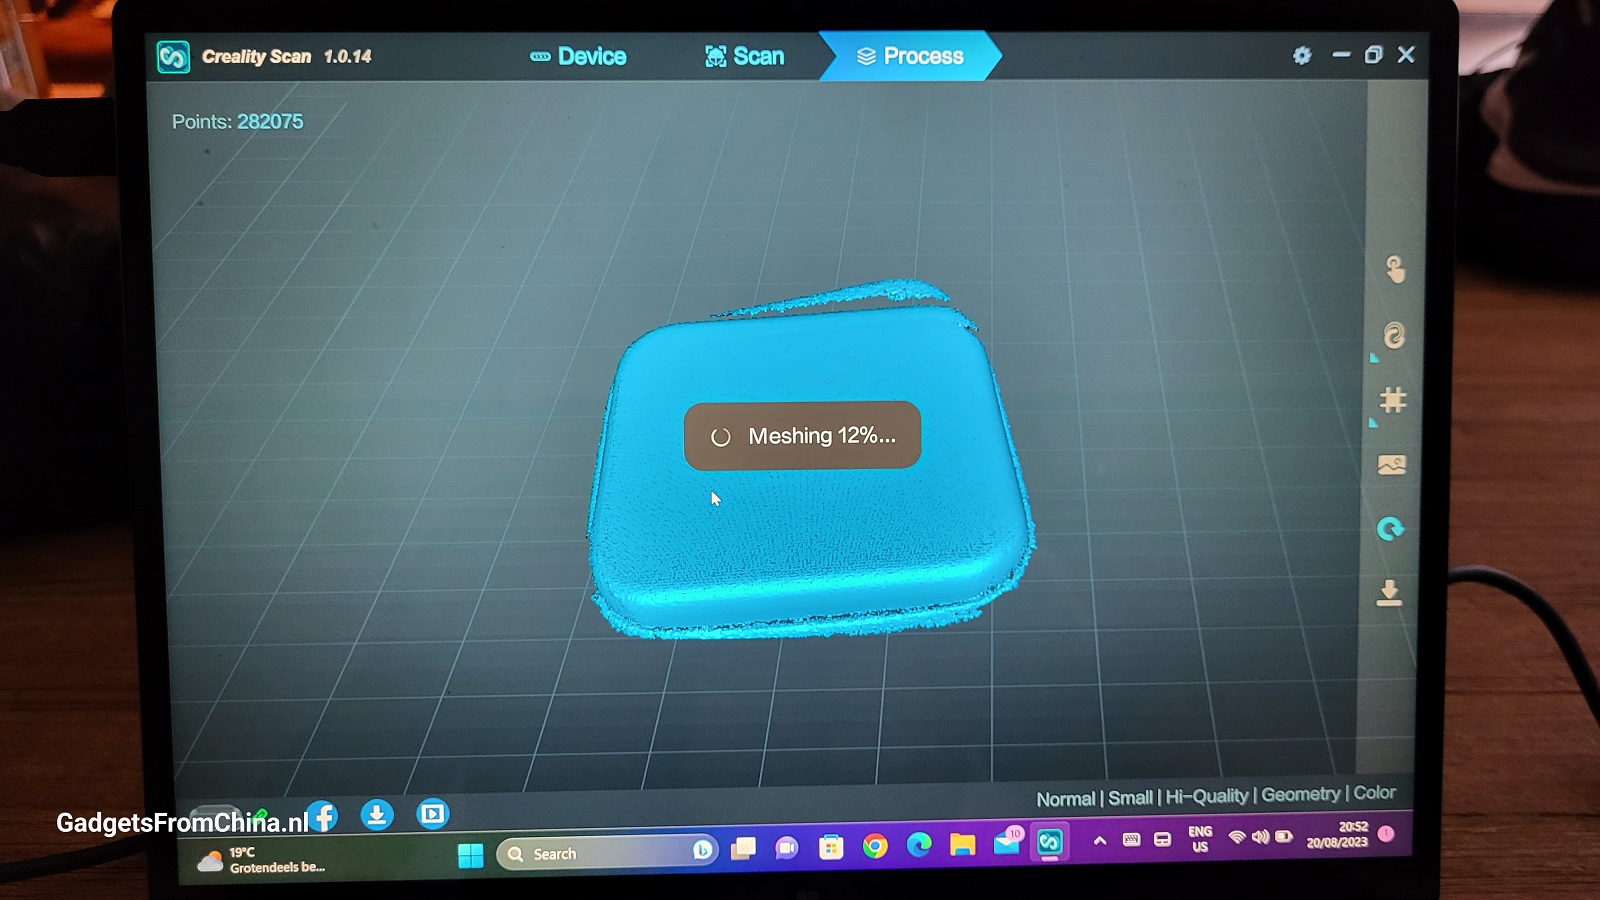This screenshot has width=1600, height=900.
Task: Open File Explorer from taskbar
Action: tap(962, 845)
